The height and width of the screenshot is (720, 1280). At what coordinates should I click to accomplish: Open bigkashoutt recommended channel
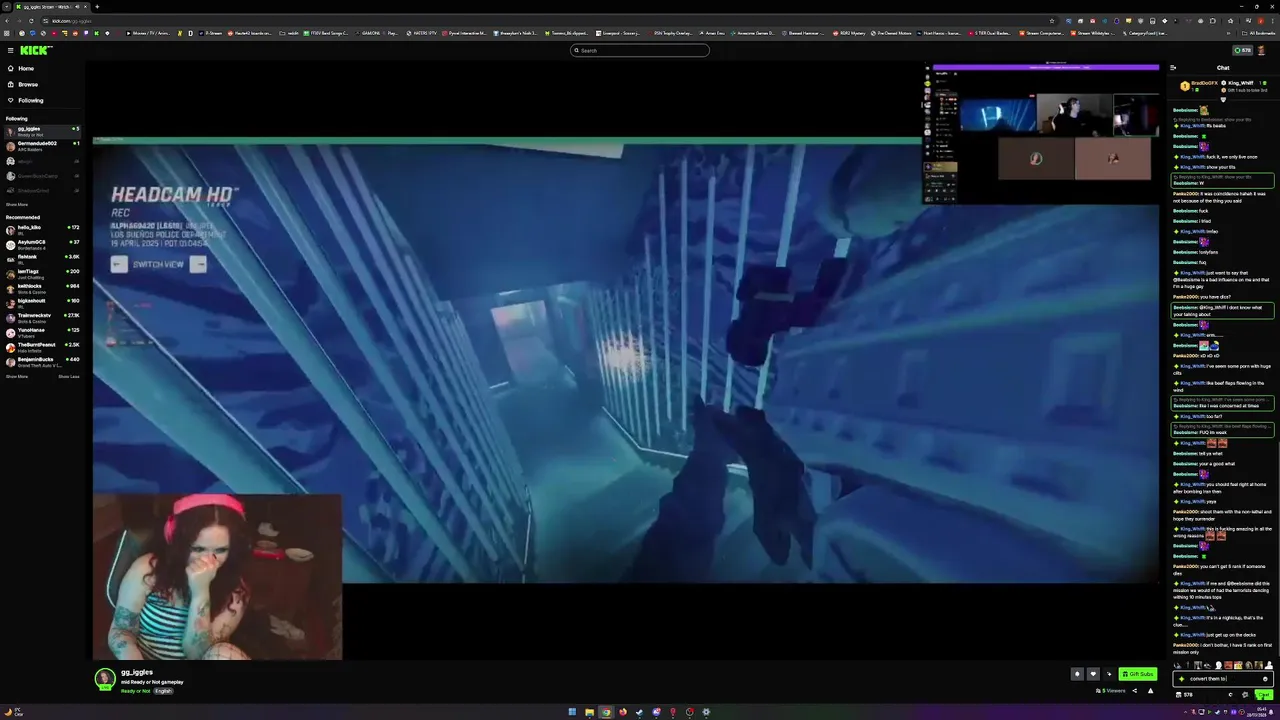click(x=42, y=302)
